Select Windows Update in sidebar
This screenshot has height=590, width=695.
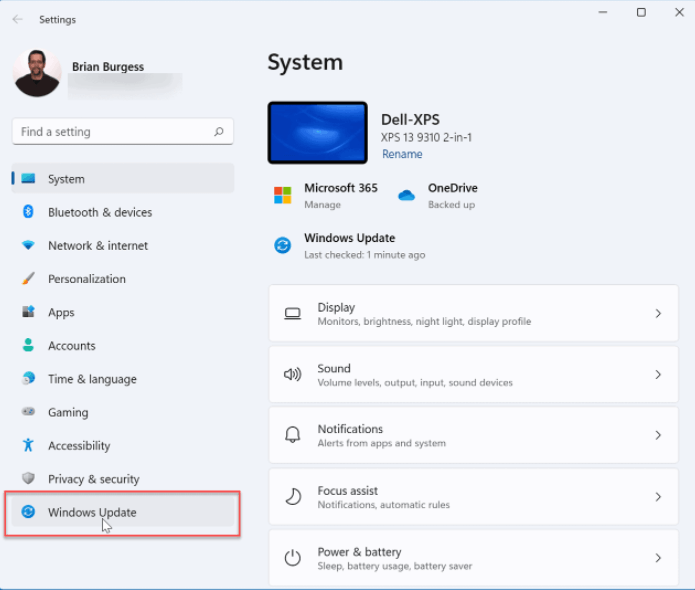point(123,512)
